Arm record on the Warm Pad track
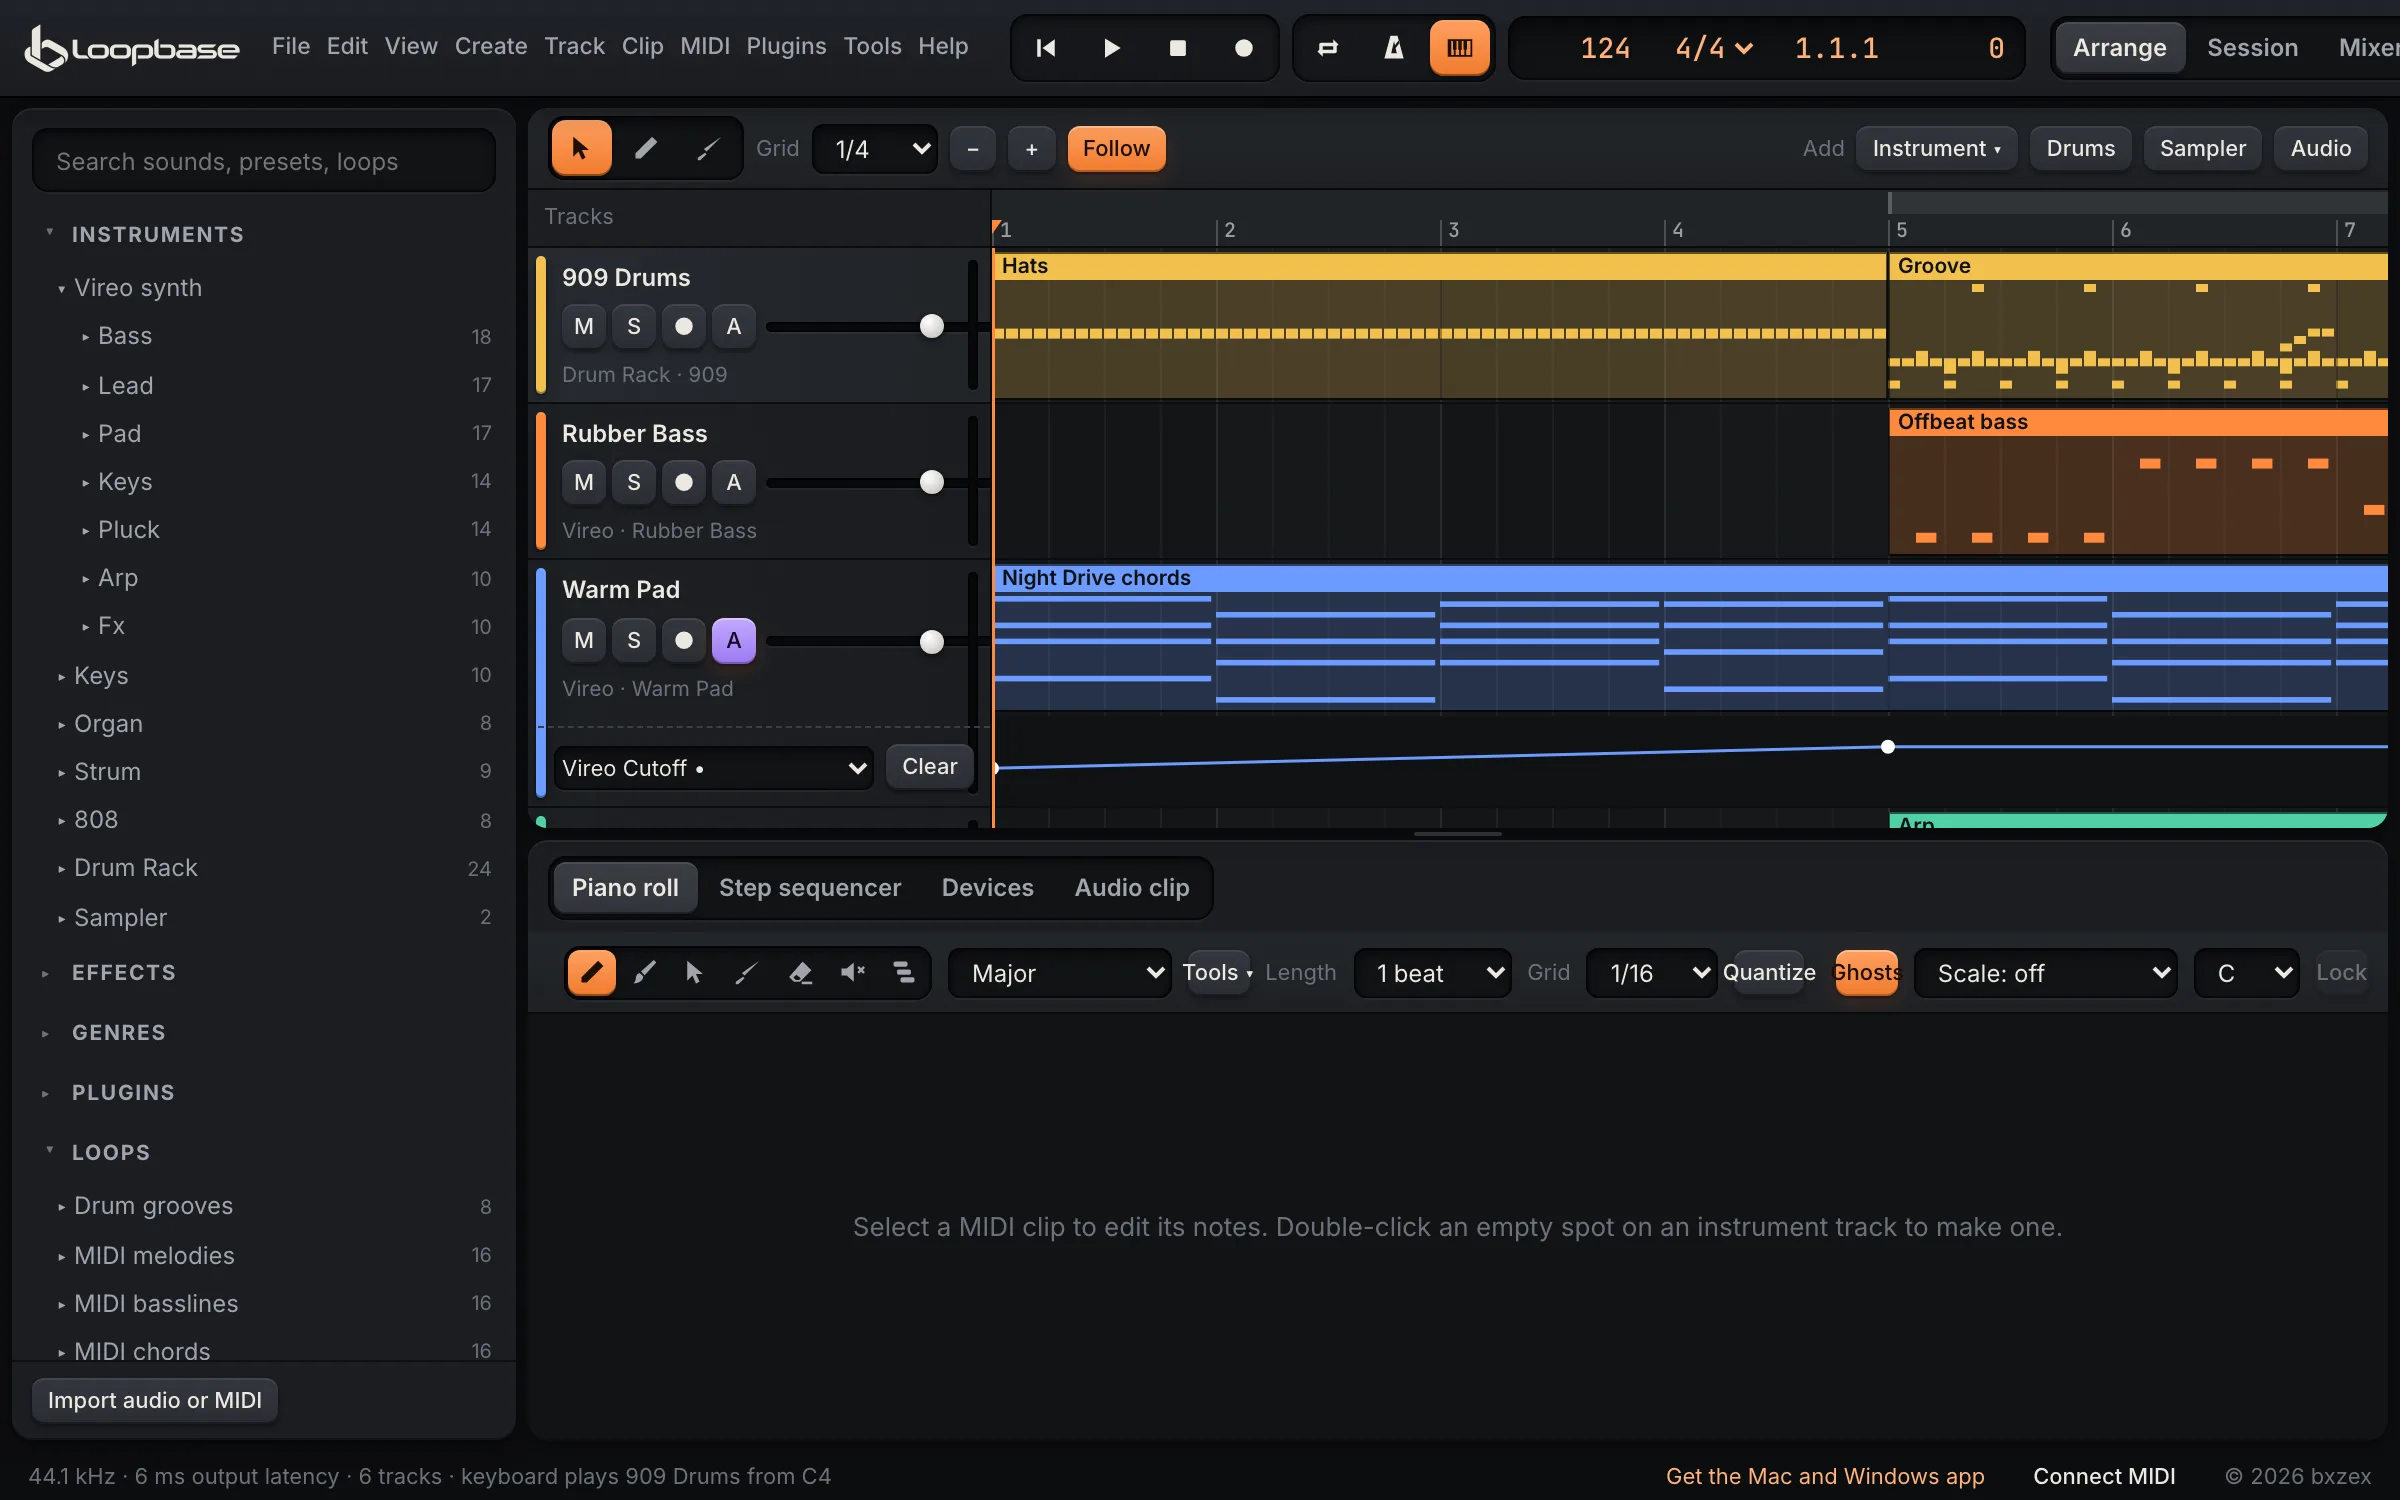 (684, 640)
